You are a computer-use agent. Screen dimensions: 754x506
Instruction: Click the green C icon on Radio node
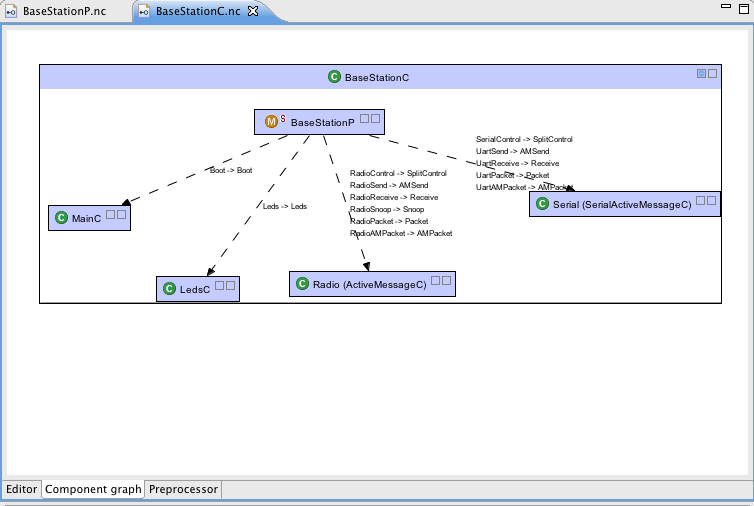click(302, 284)
